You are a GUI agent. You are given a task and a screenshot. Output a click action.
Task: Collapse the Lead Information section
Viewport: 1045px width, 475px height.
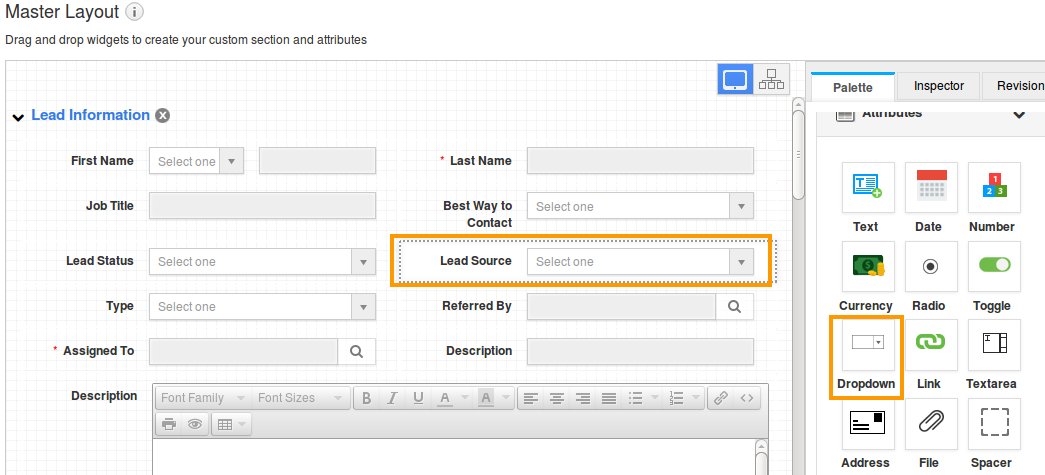tap(18, 117)
